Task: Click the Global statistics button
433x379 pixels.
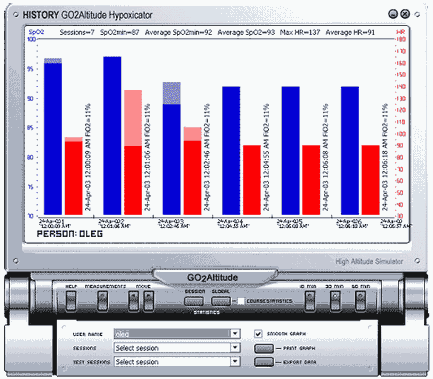Action: pos(221,301)
